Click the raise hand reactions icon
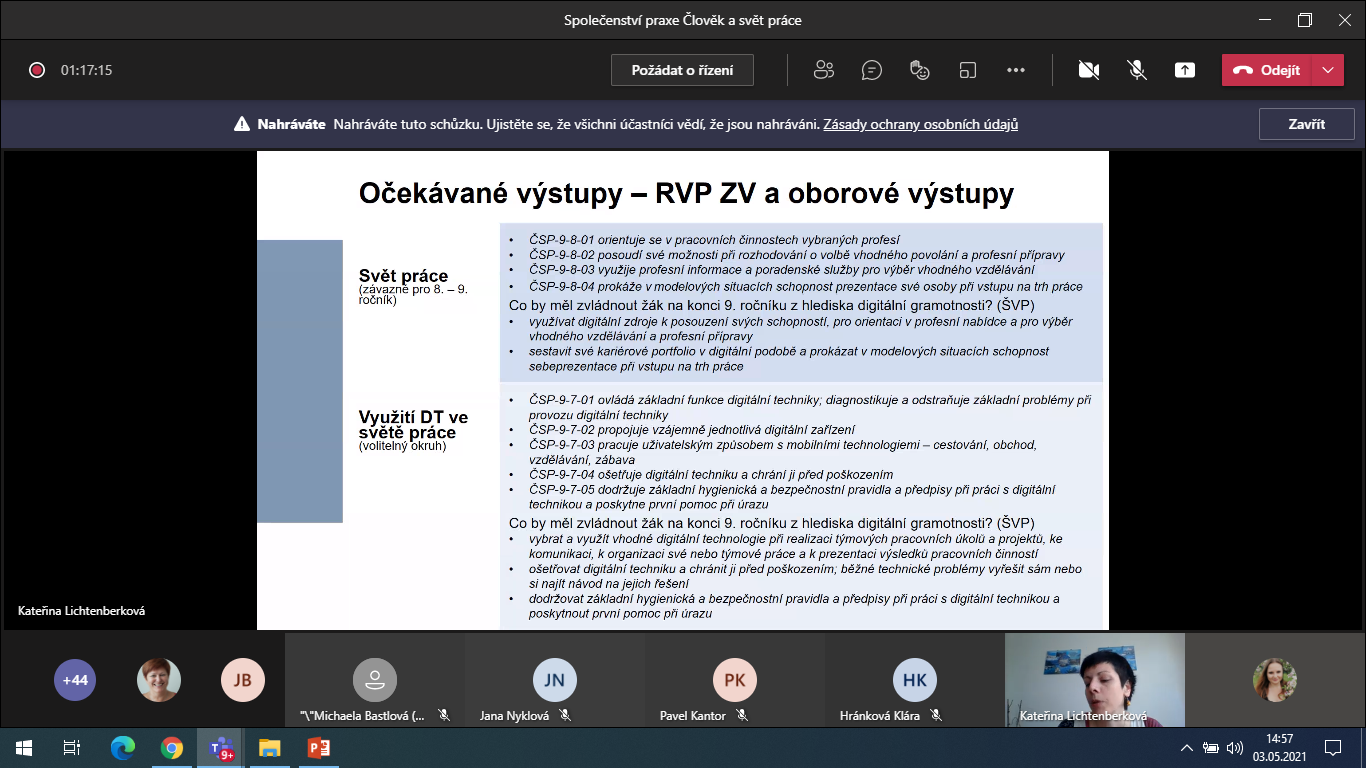Image resolution: width=1366 pixels, height=768 pixels. [x=920, y=70]
